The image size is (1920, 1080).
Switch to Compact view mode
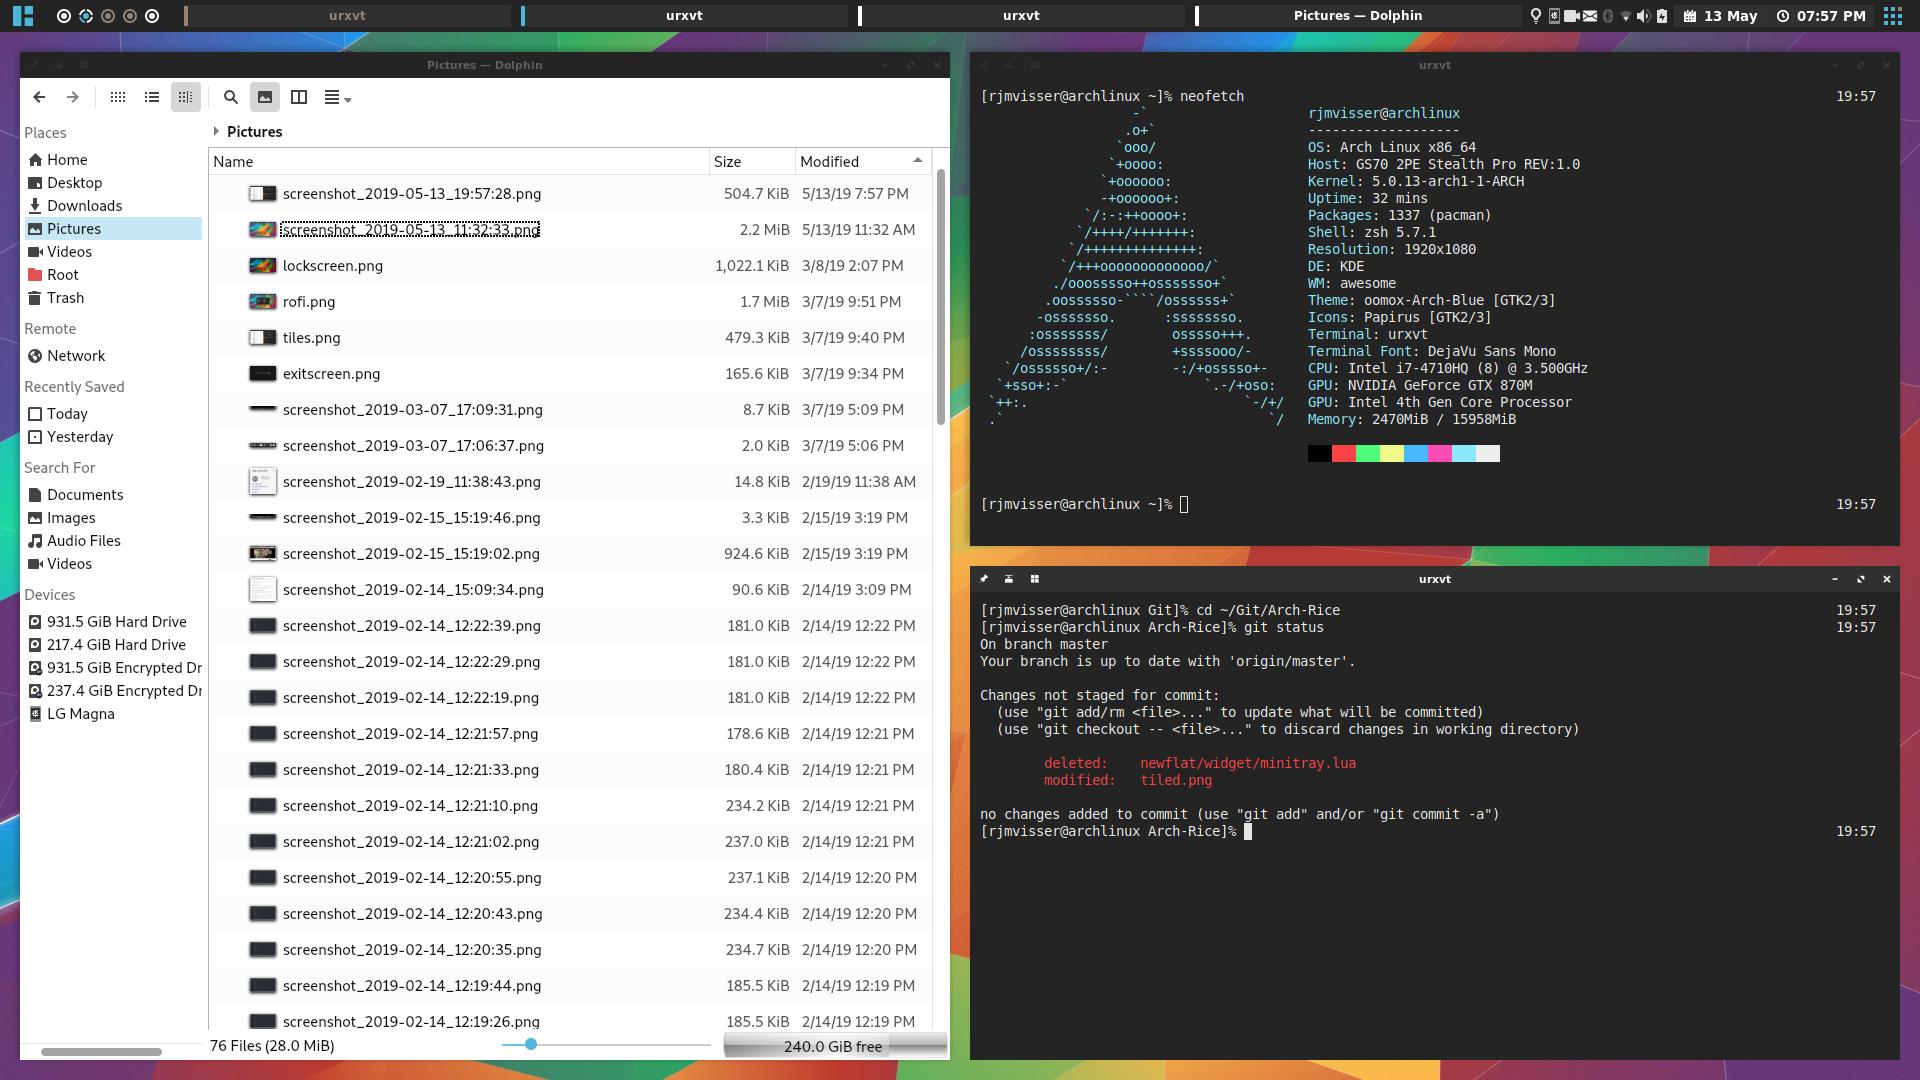152,97
